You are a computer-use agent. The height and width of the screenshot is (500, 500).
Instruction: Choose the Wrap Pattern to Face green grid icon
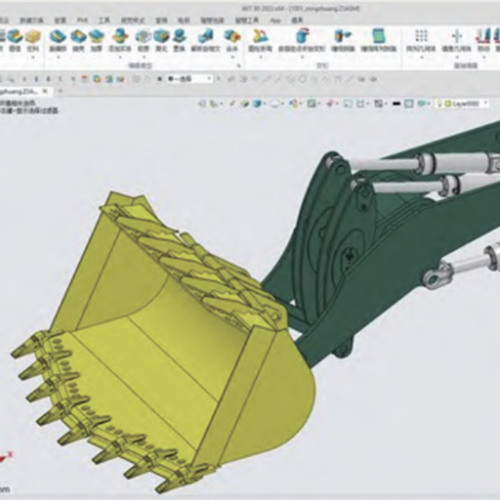pos(378,36)
